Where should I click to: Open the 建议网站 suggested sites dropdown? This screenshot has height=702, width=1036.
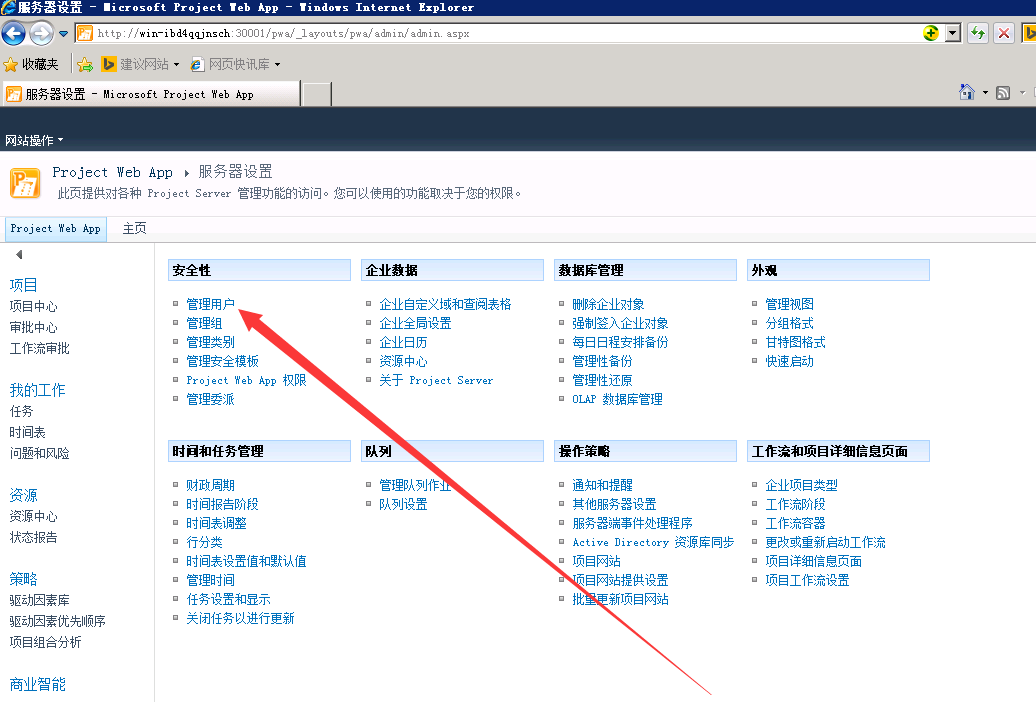[140, 64]
